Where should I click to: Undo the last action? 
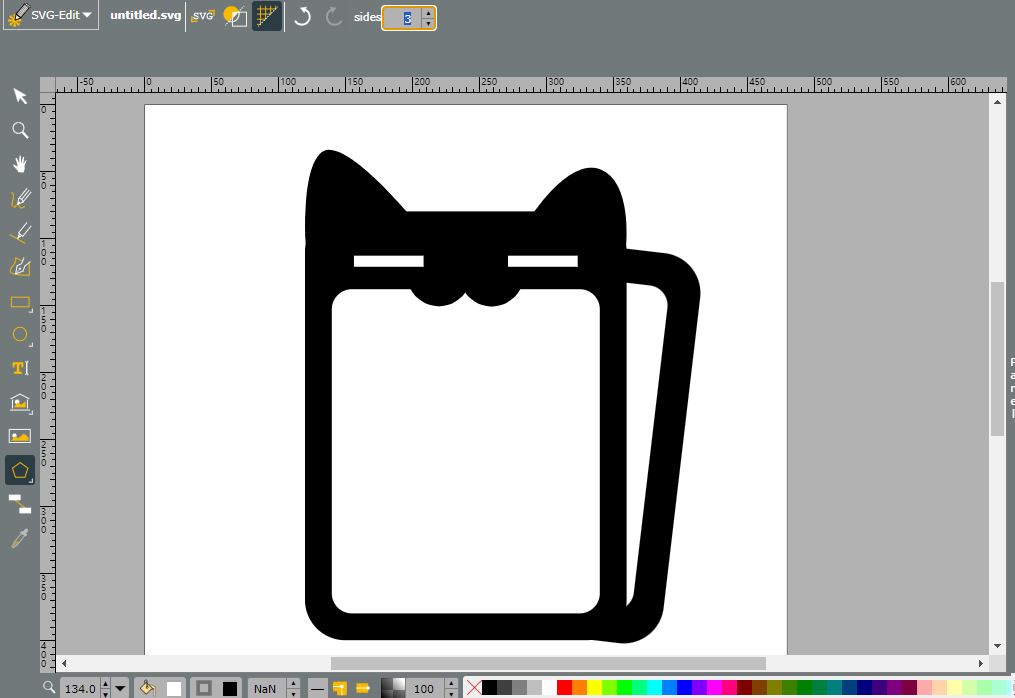(302, 16)
